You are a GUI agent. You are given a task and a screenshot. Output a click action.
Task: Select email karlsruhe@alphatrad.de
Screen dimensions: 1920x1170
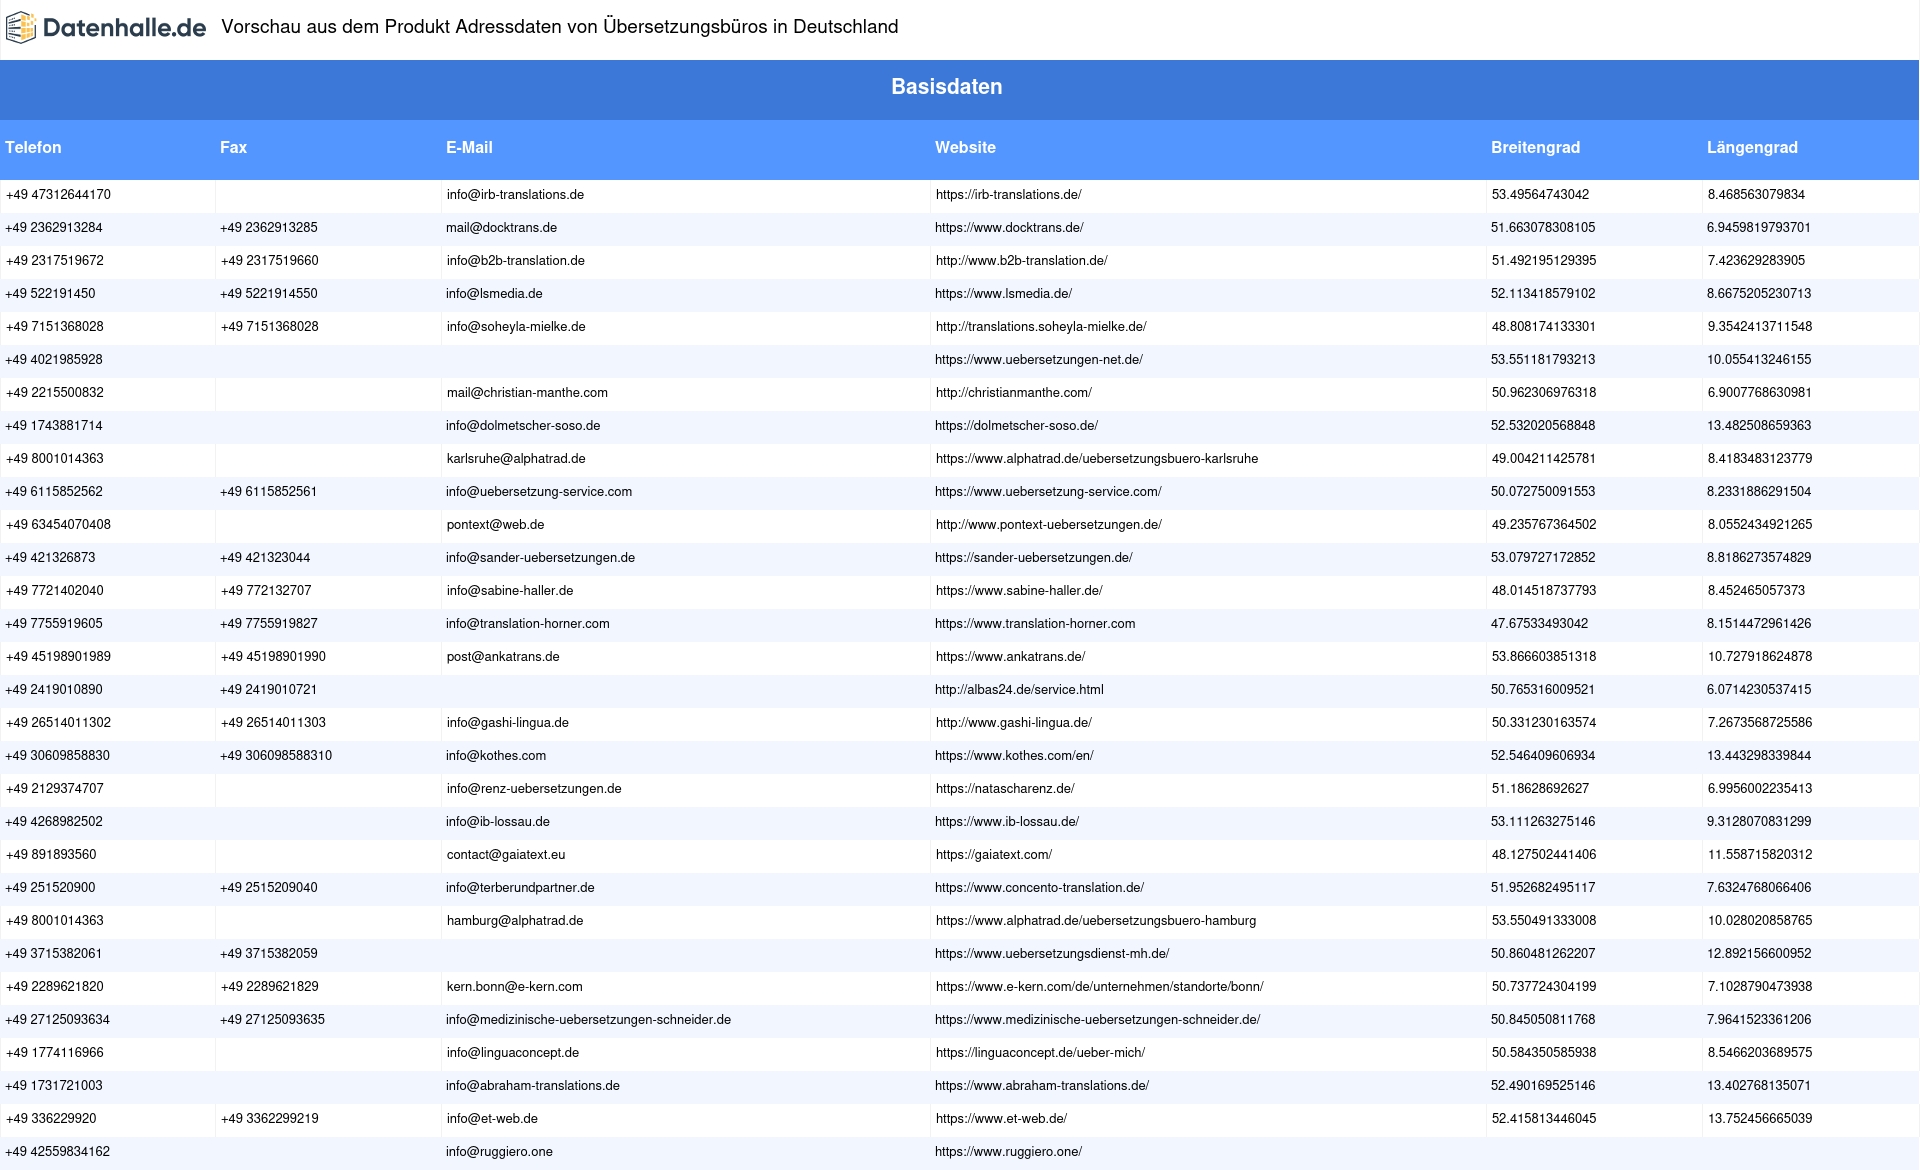[x=516, y=459]
